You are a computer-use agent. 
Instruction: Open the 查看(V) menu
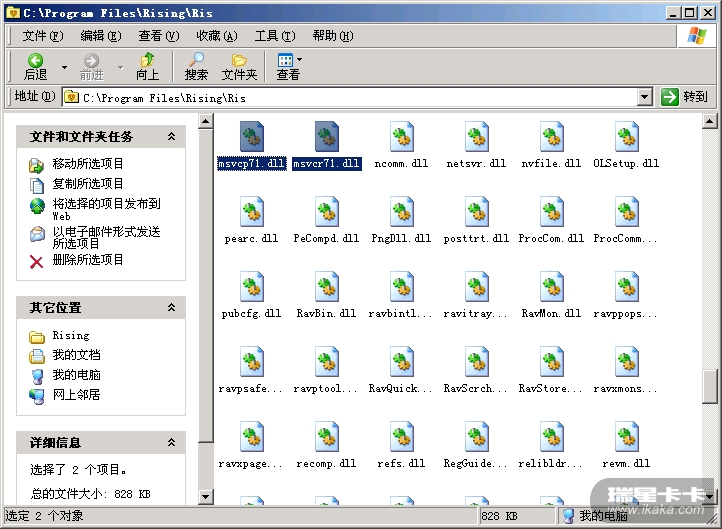(x=159, y=36)
